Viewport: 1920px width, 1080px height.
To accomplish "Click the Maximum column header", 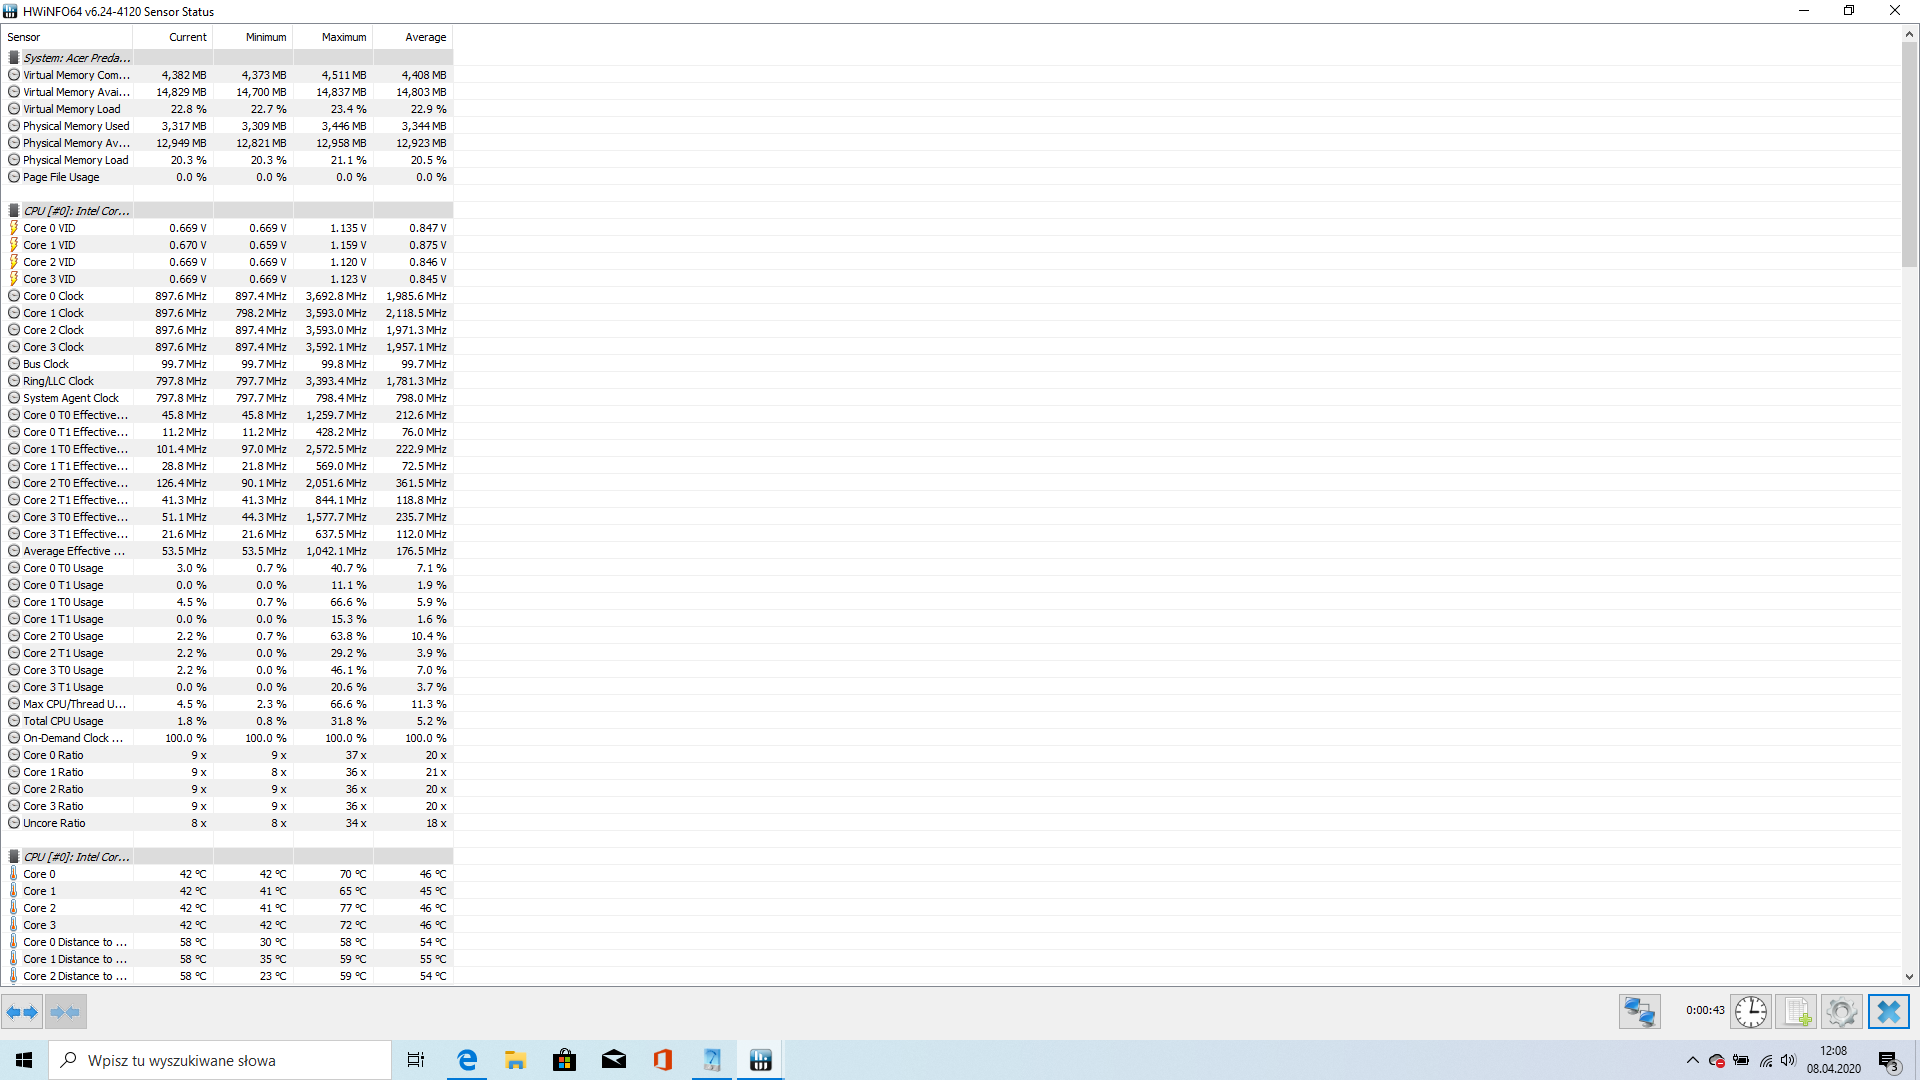I will 333,37.
